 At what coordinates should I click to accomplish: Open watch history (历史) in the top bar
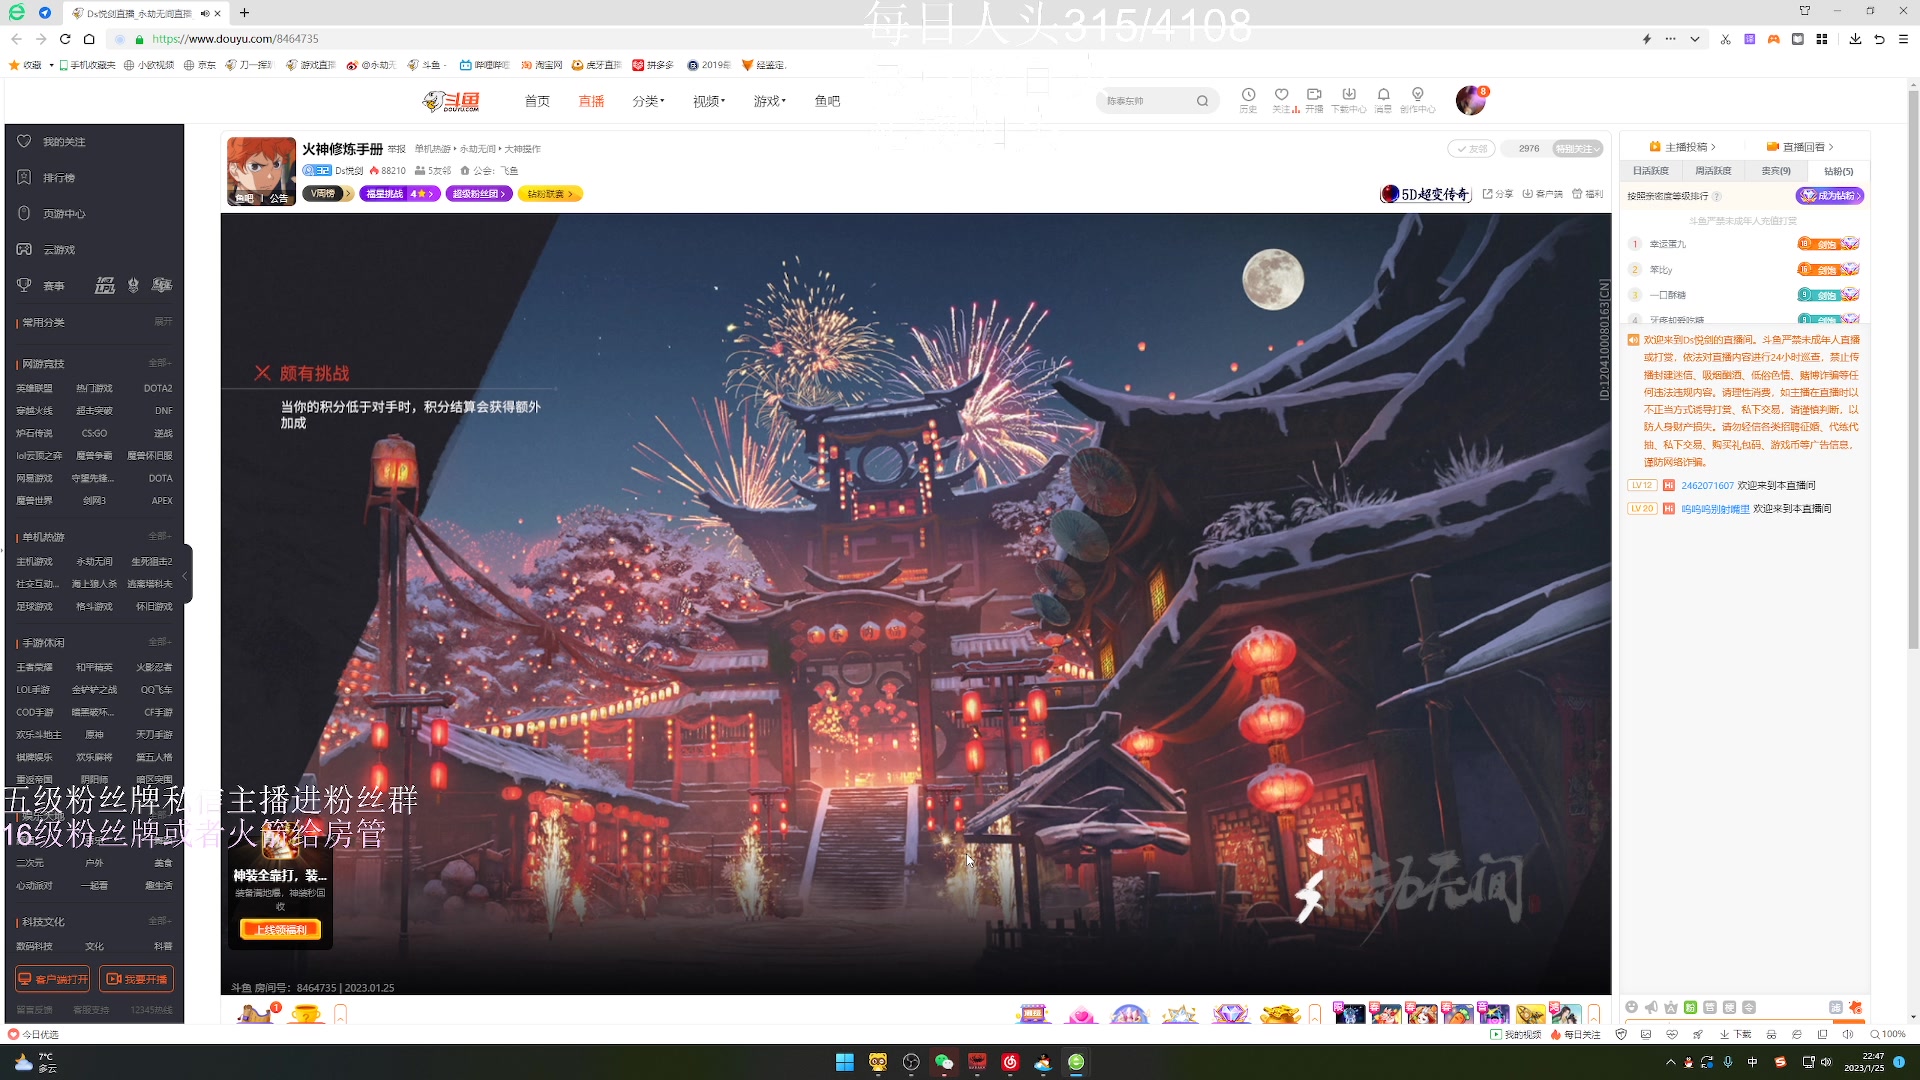pyautogui.click(x=1248, y=99)
